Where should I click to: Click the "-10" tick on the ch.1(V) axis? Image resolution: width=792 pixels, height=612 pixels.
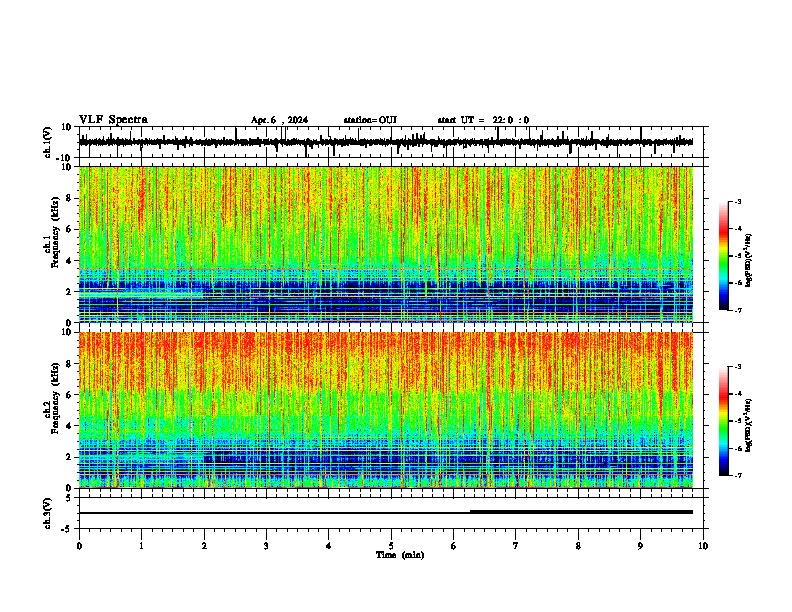coord(65,158)
